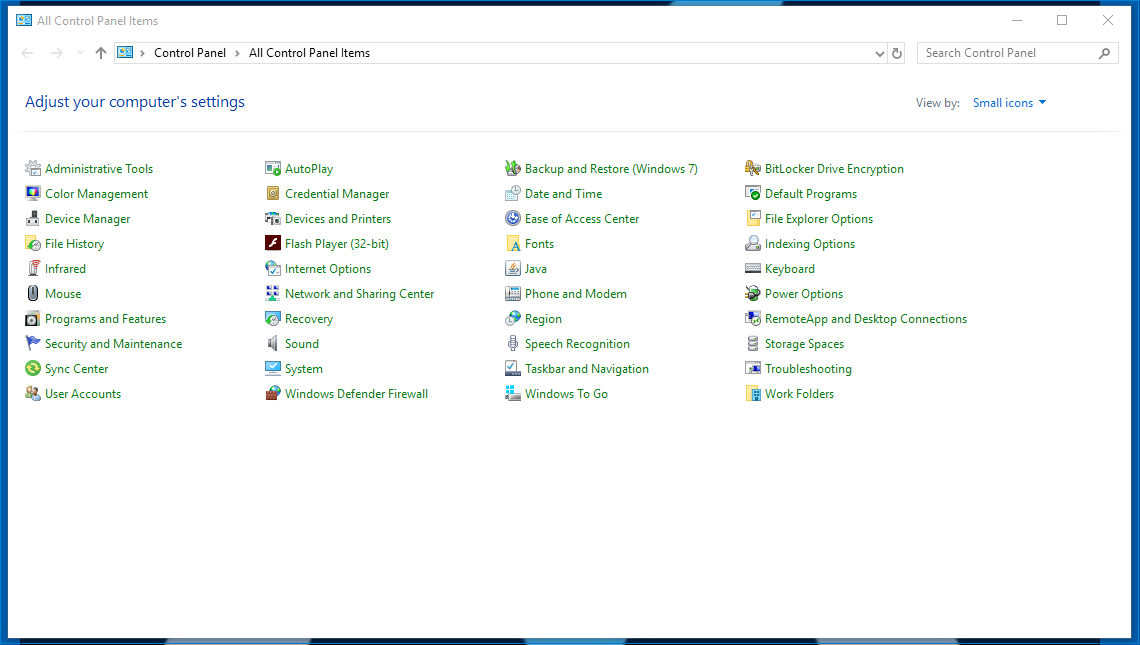Open the recent locations dropdown arrow
Image resolution: width=1140 pixels, height=645 pixels.
80,53
